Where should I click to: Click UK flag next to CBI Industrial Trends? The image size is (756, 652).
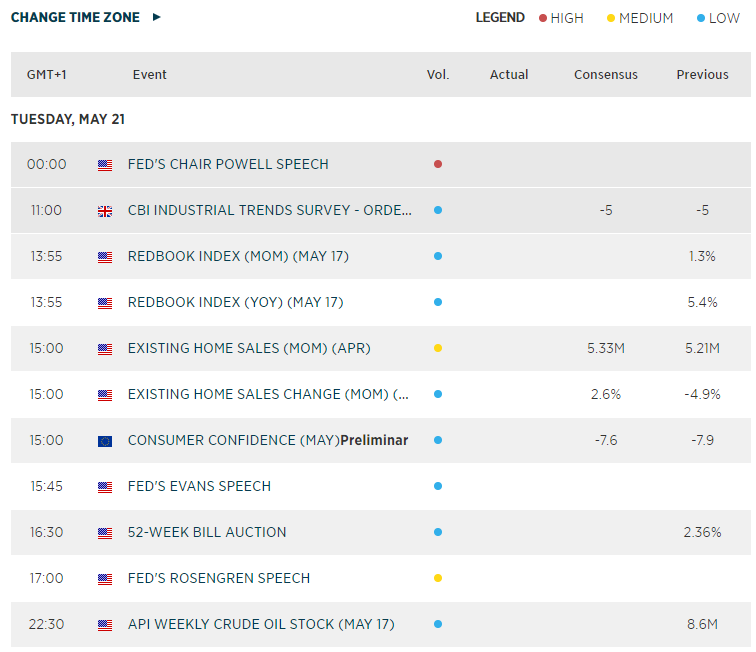[105, 211]
